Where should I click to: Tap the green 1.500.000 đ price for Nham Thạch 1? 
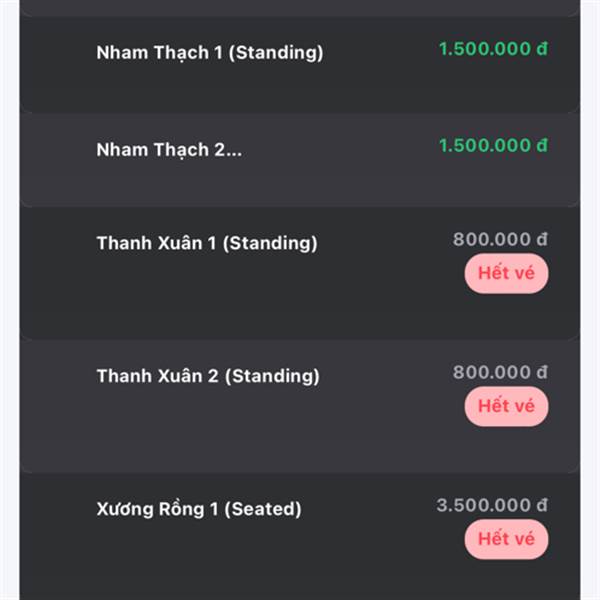493,49
